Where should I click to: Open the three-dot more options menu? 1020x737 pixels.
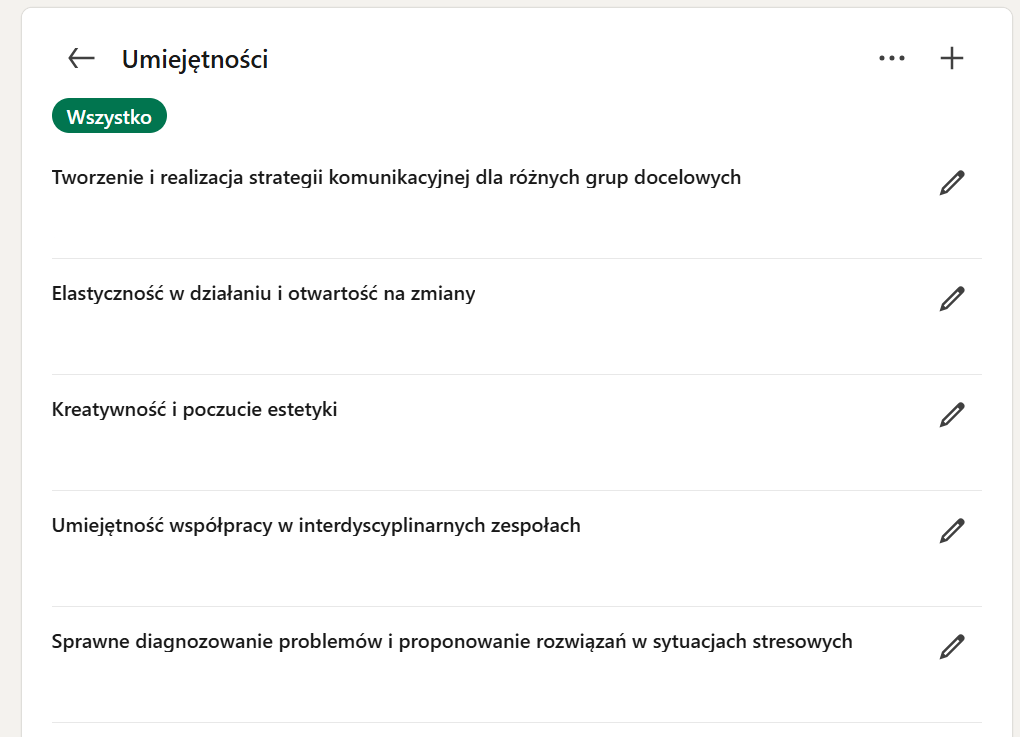coord(891,59)
